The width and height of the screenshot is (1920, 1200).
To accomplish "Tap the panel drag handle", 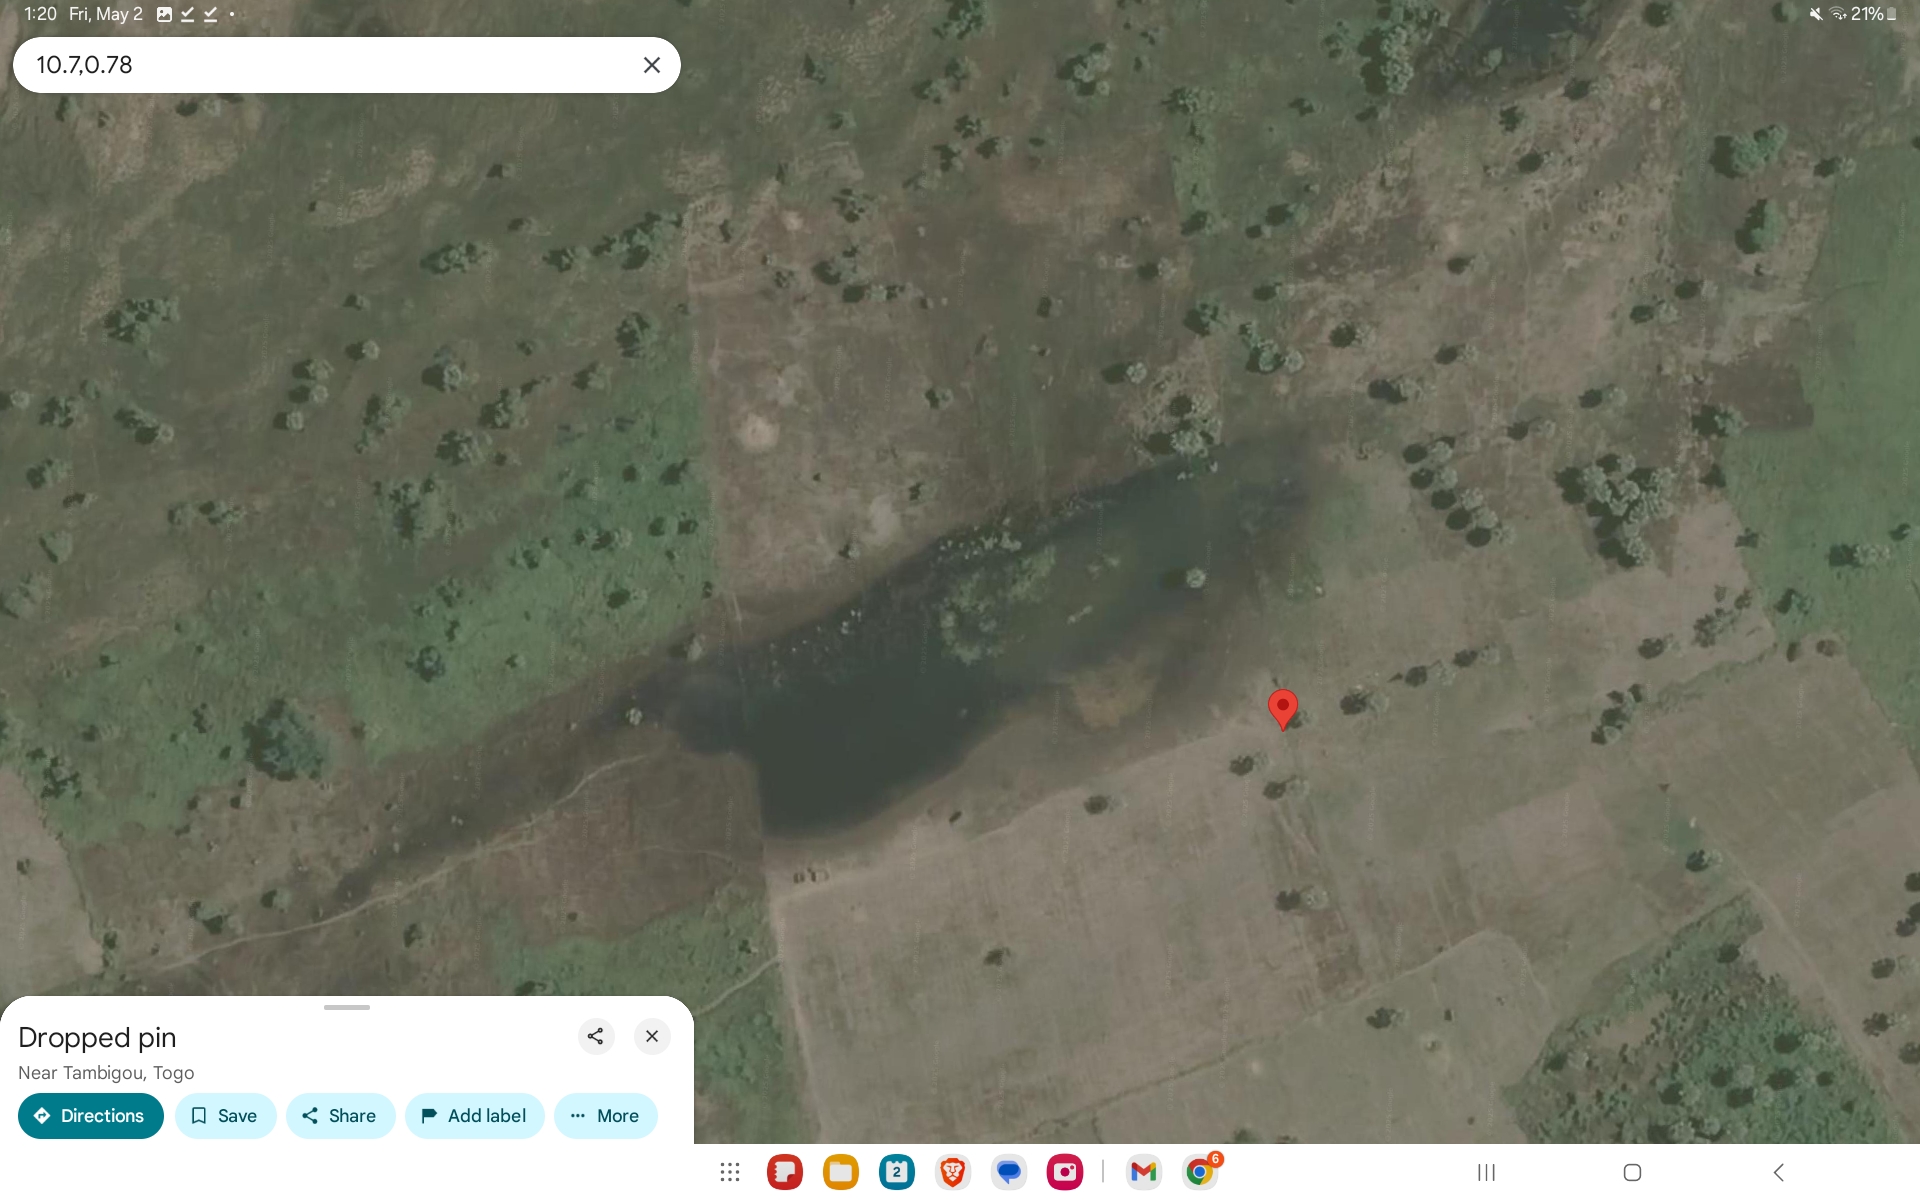I will click(x=347, y=1007).
